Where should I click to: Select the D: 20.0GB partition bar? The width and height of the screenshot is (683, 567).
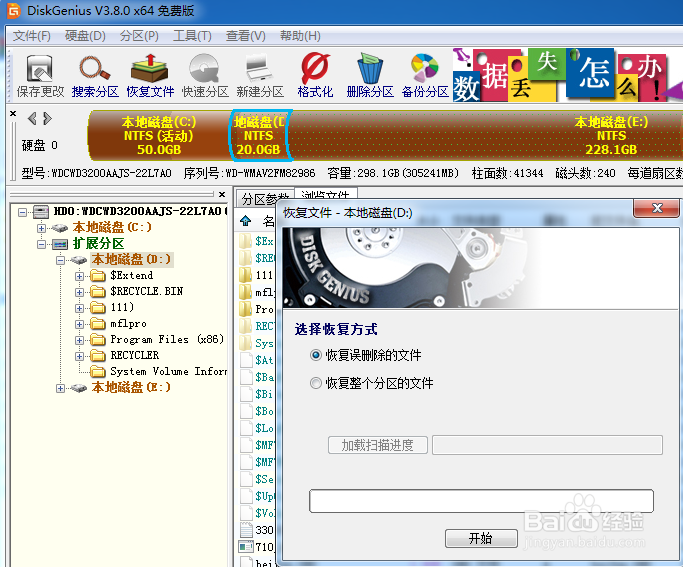click(259, 135)
